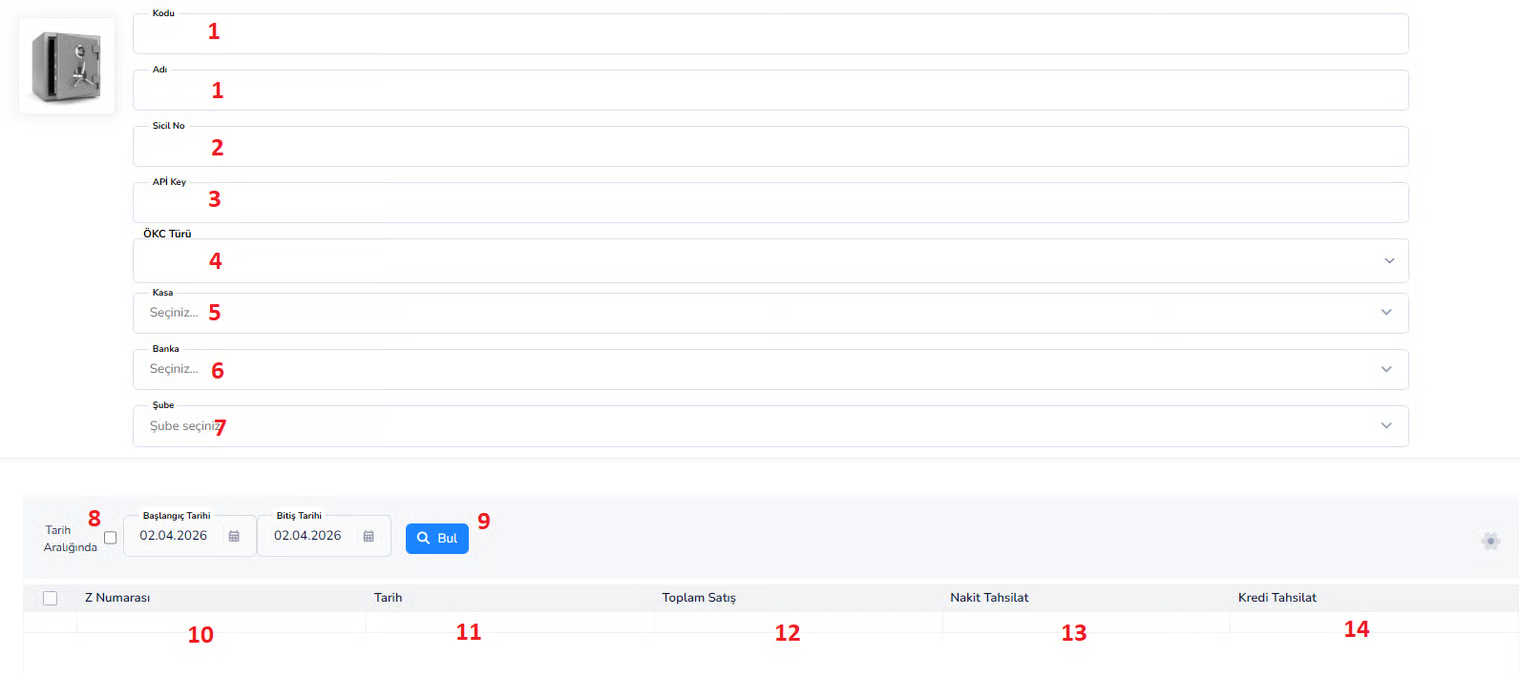Screen dimensions: 1520x697
Task: Open the Bitiş Tarihi calendar icon
Action: click(369, 536)
